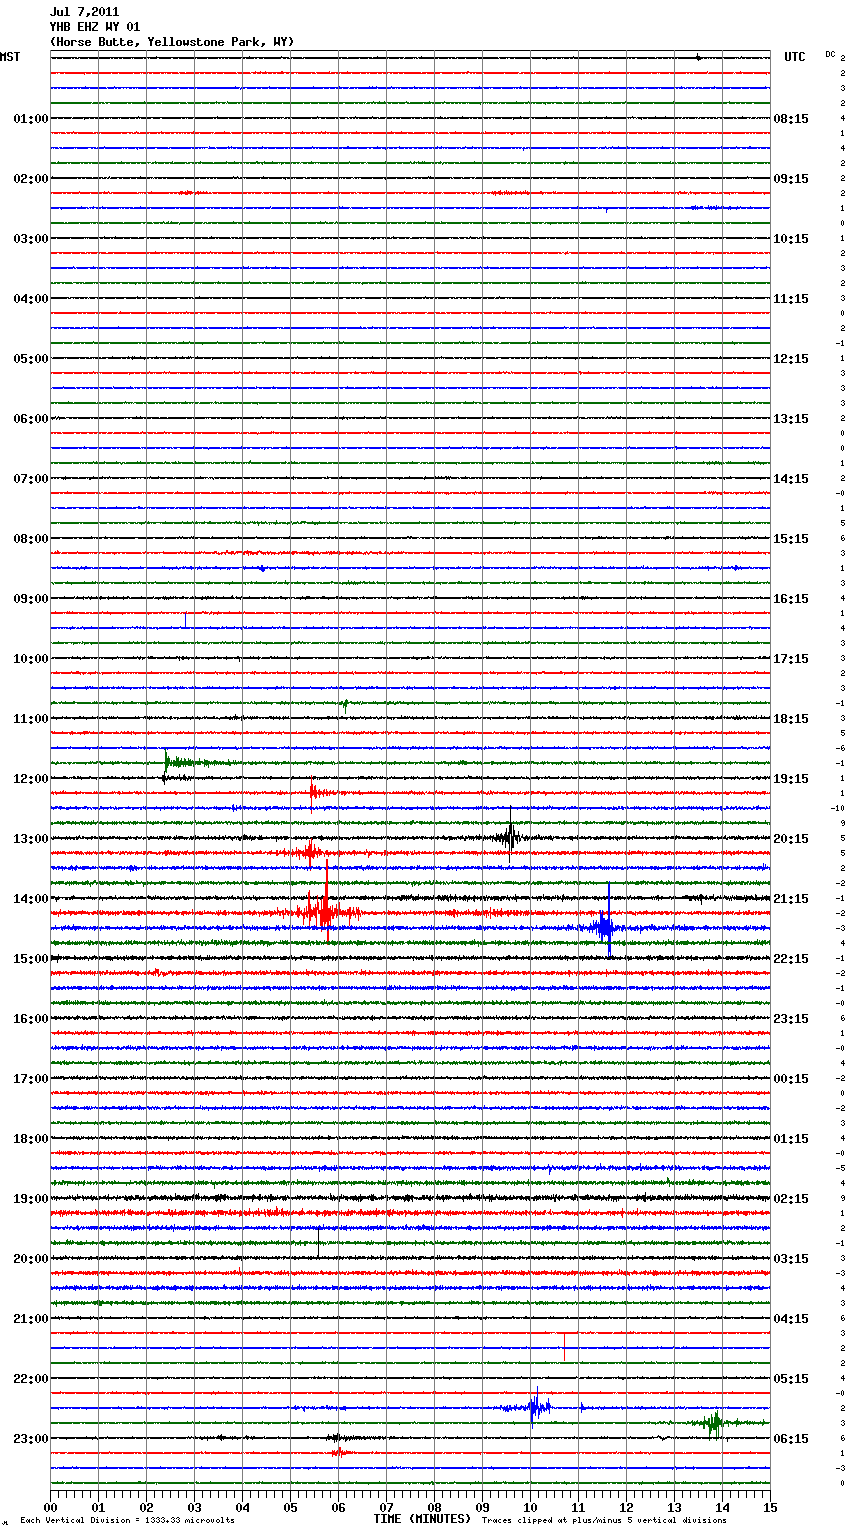
Task: Click the 06:15 UTC time label
Action: tap(791, 1439)
